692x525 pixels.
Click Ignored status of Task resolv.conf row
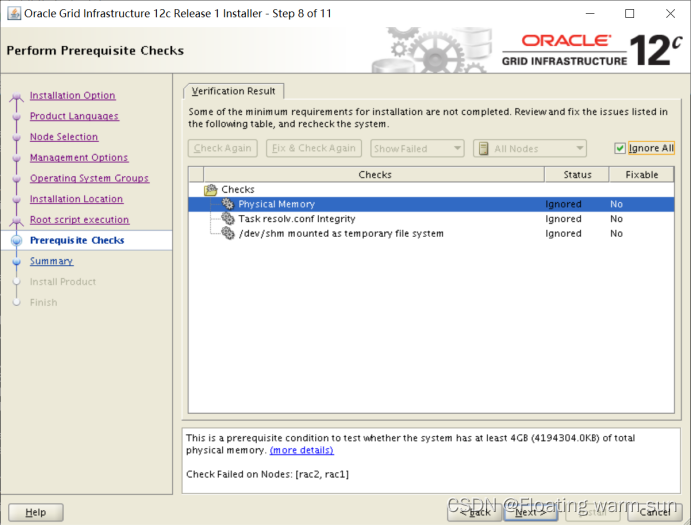[x=563, y=219]
